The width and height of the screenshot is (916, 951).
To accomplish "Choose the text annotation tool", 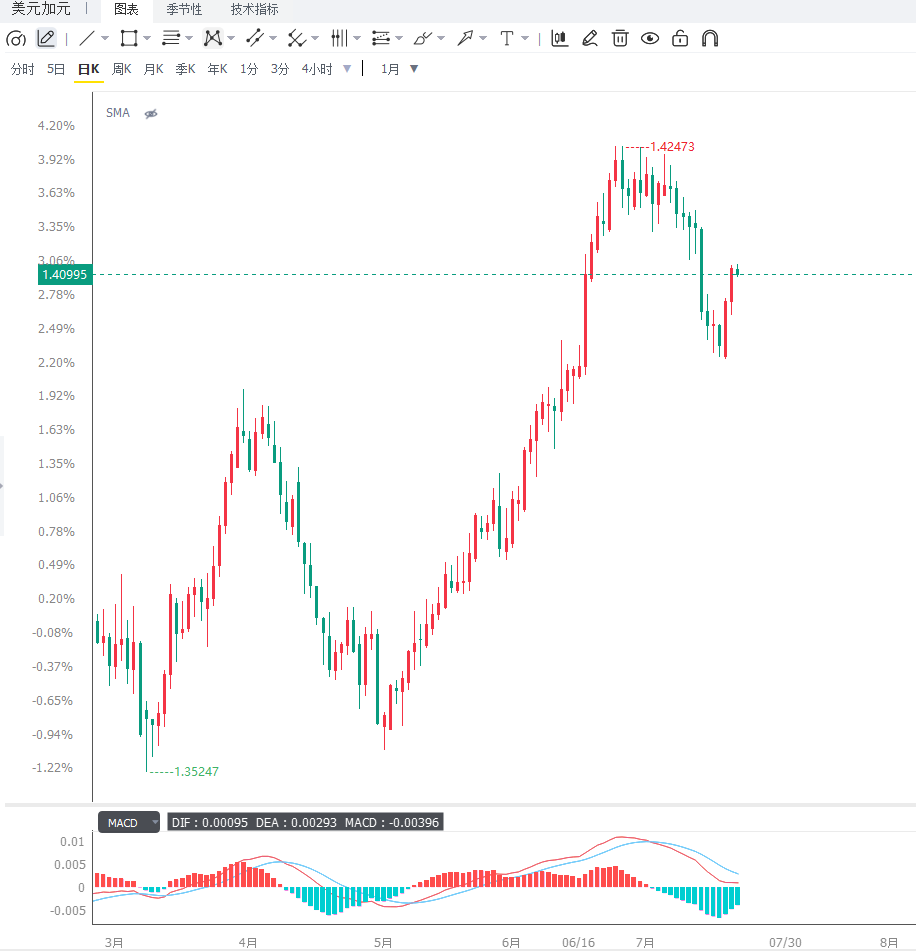I will pos(507,39).
